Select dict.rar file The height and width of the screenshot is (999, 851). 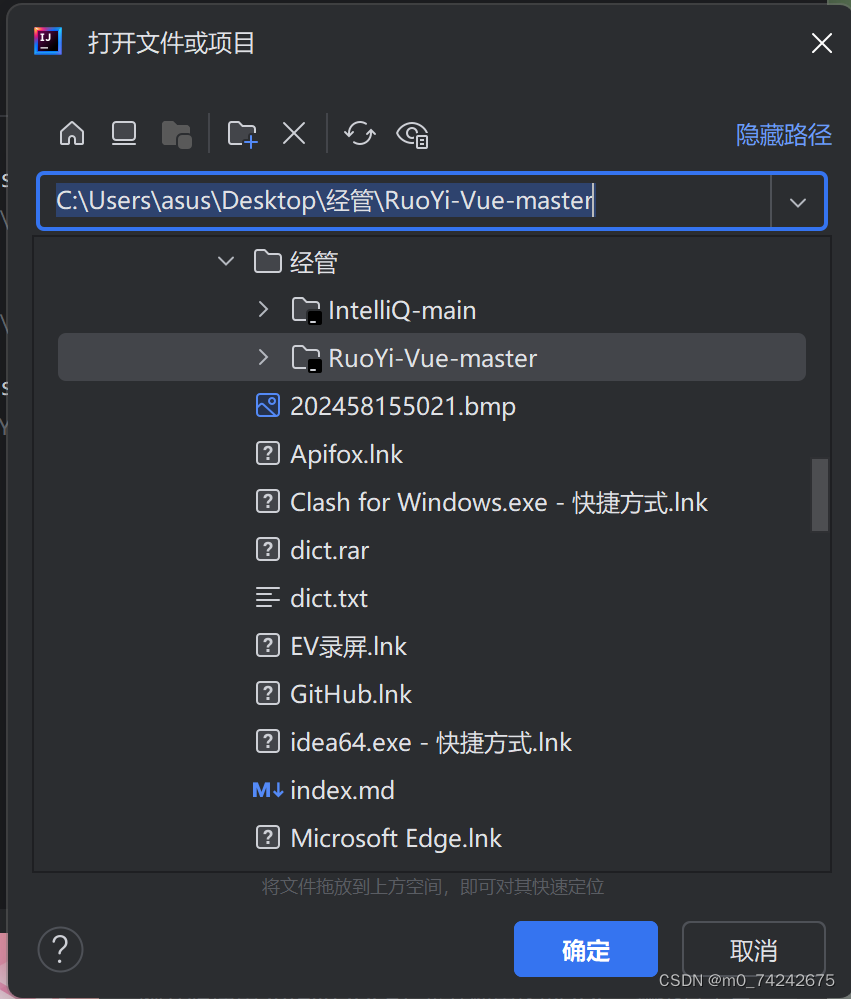point(432,550)
